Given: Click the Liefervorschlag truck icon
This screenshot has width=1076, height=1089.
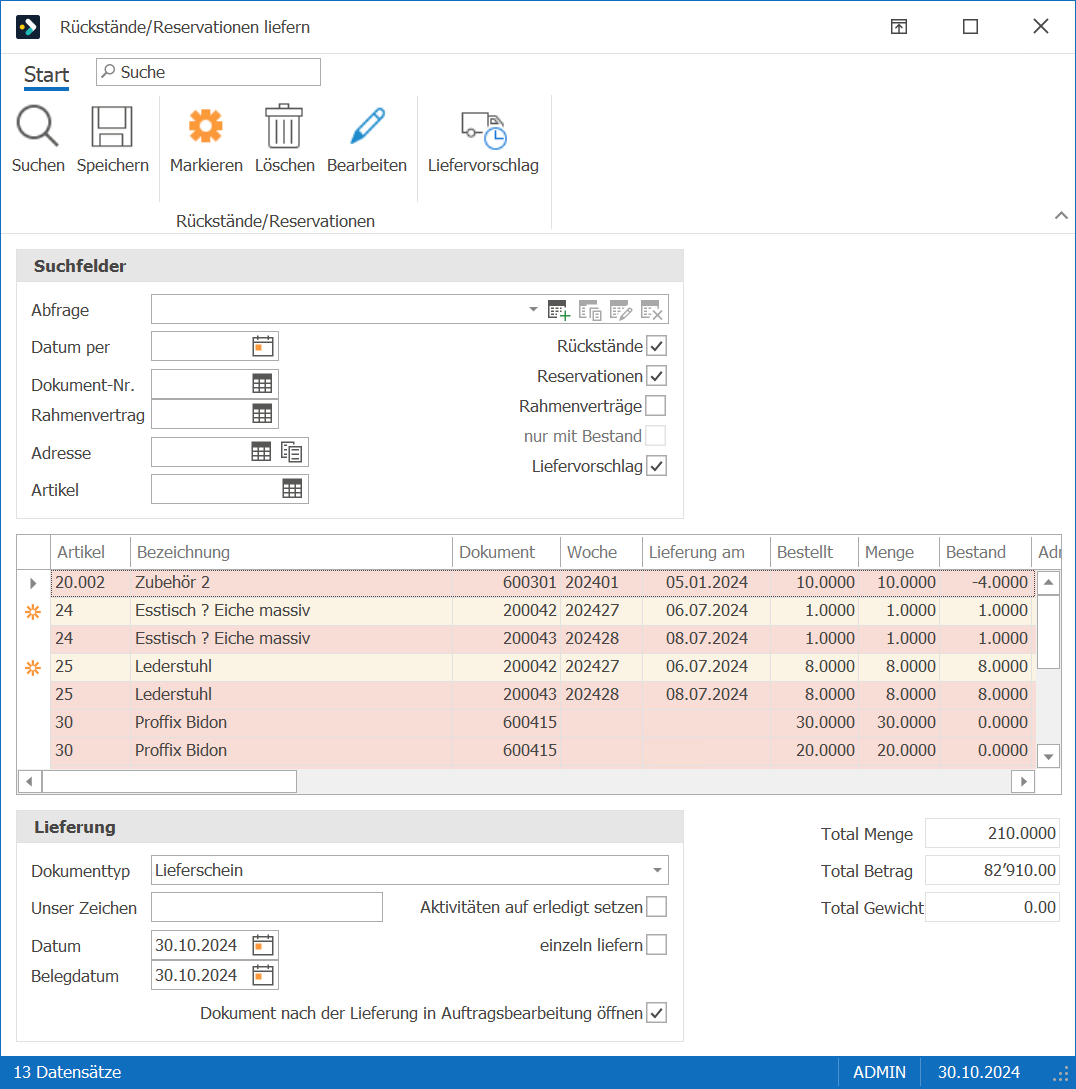Looking at the screenshot, I should click(483, 130).
